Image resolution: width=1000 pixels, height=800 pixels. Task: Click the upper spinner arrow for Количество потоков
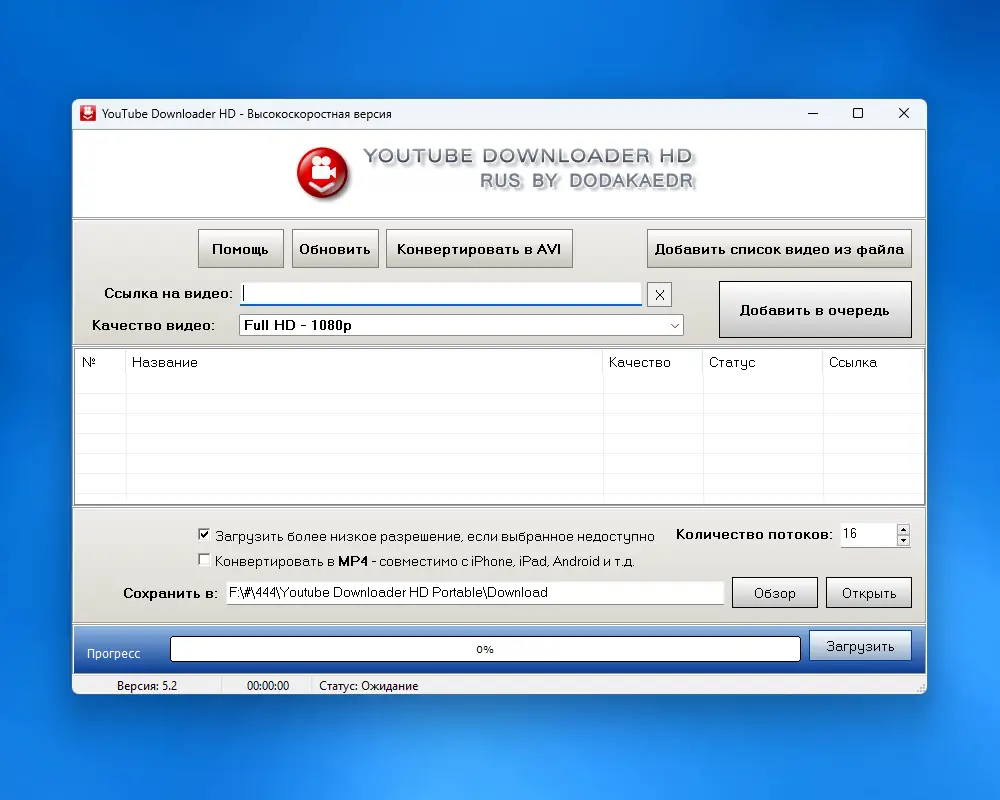(903, 528)
